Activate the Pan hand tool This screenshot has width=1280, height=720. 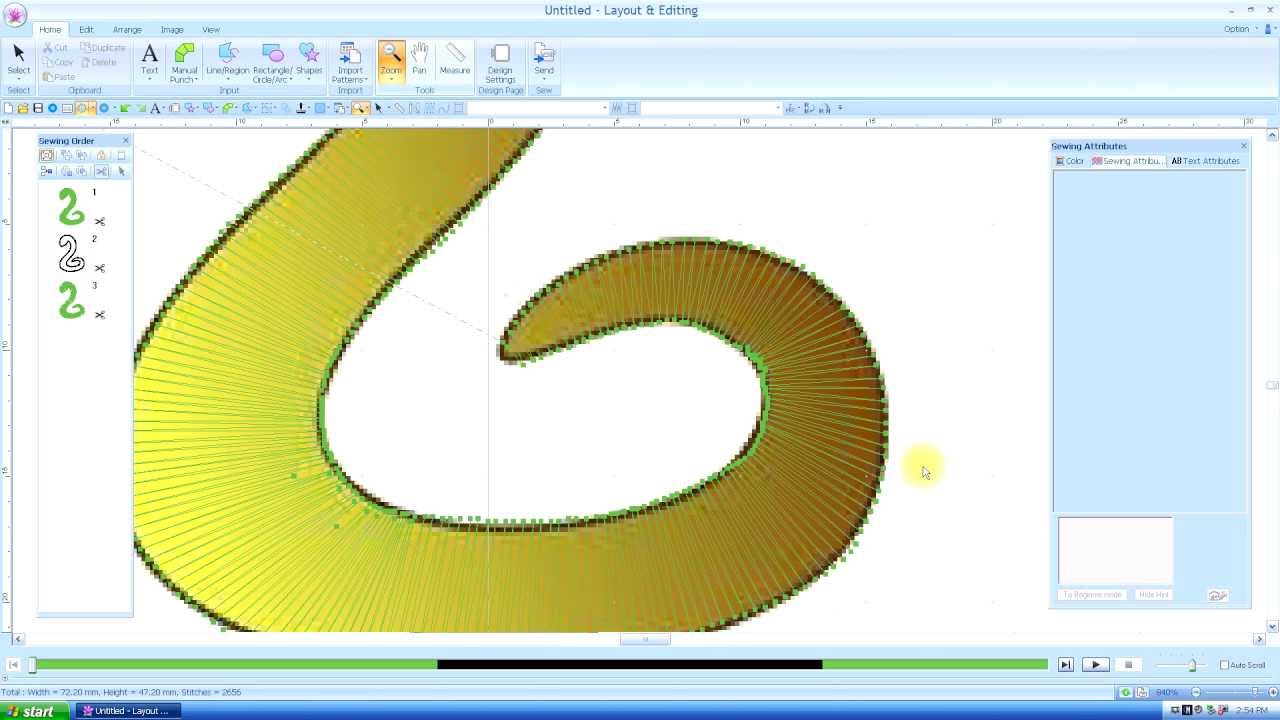point(419,60)
